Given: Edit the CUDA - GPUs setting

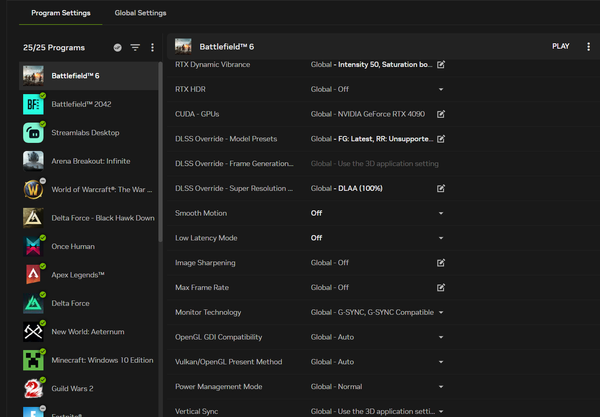Looking at the screenshot, I should [441, 114].
